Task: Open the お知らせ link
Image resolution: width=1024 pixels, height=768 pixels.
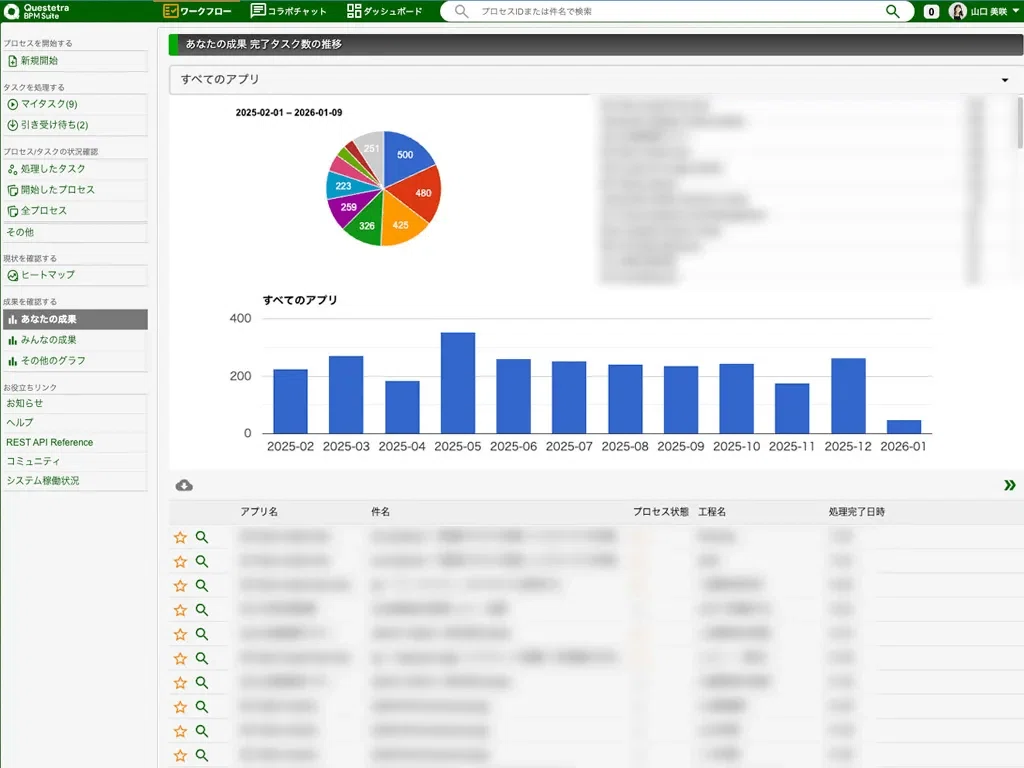Action: coord(25,404)
